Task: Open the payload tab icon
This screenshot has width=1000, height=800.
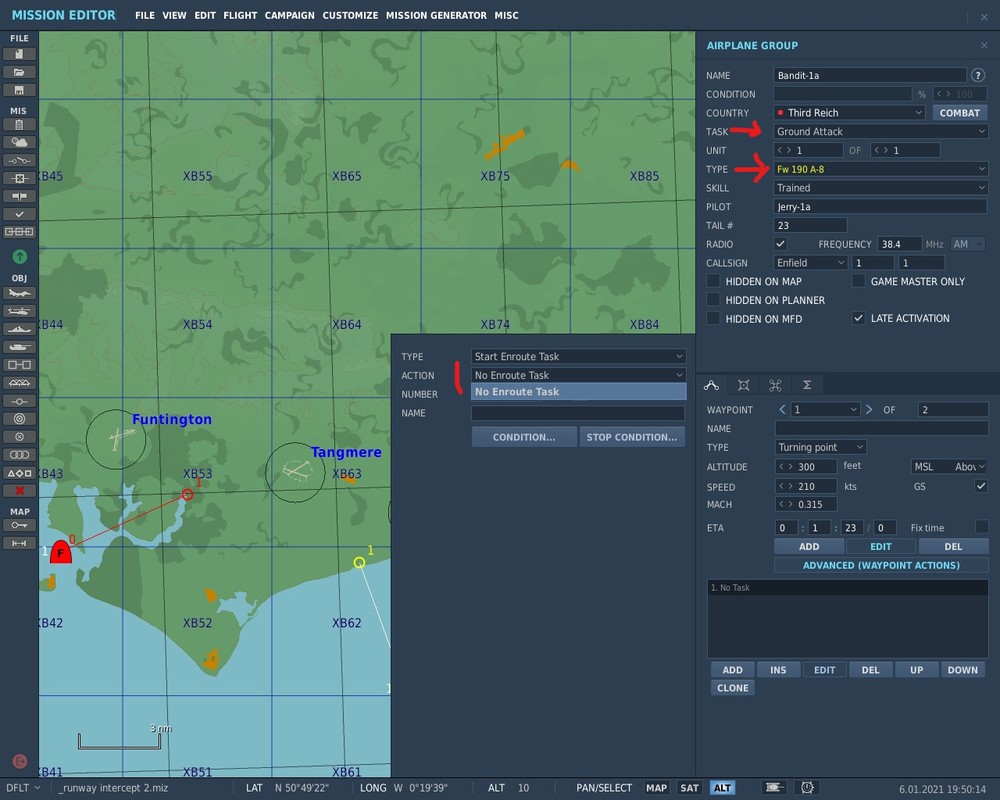Action: point(743,385)
